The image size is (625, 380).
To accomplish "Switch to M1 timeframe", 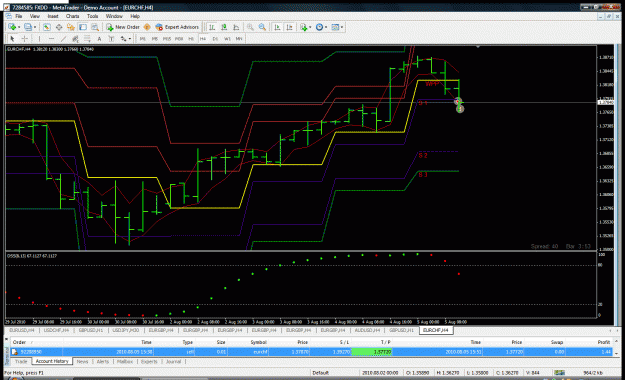I will (143, 39).
